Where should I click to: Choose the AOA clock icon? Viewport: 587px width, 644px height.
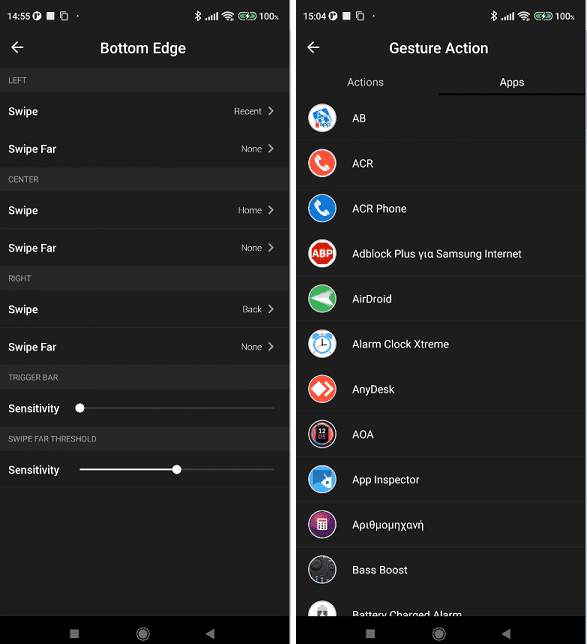322,435
